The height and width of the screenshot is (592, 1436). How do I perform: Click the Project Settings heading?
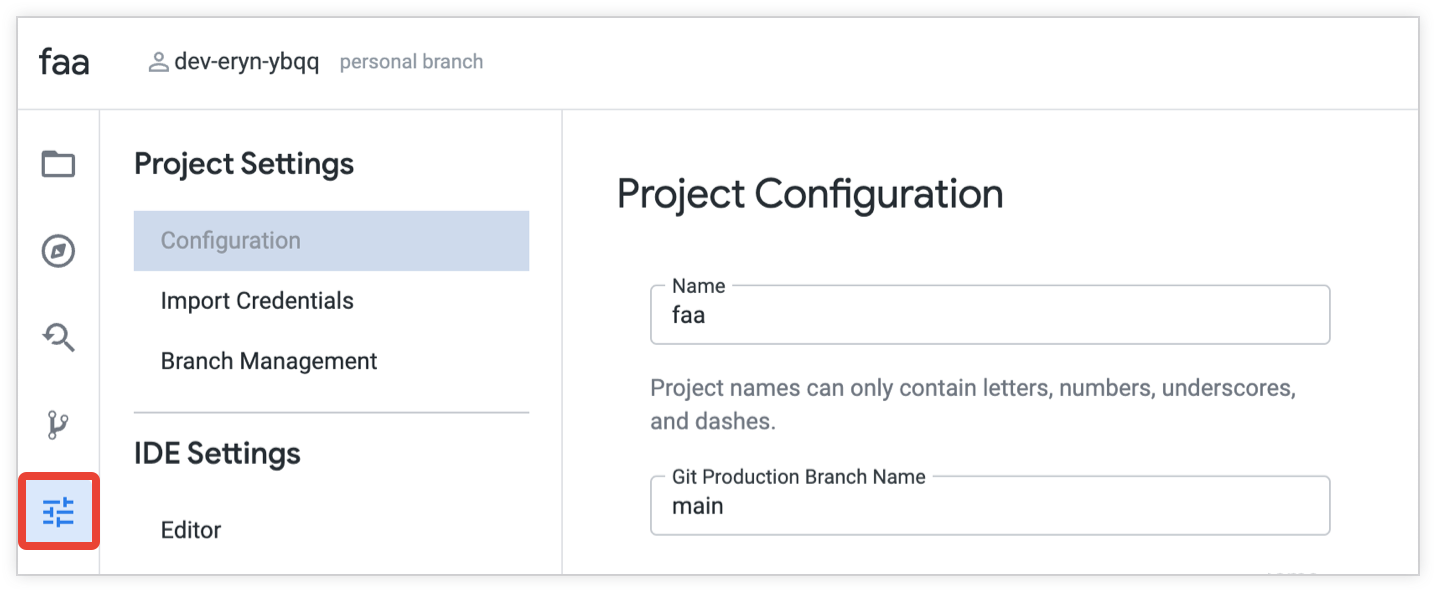pos(244,164)
